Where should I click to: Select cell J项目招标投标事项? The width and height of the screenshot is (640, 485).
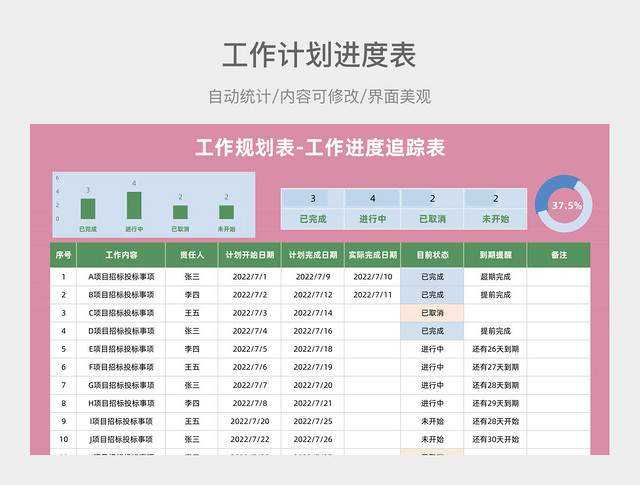point(121,439)
